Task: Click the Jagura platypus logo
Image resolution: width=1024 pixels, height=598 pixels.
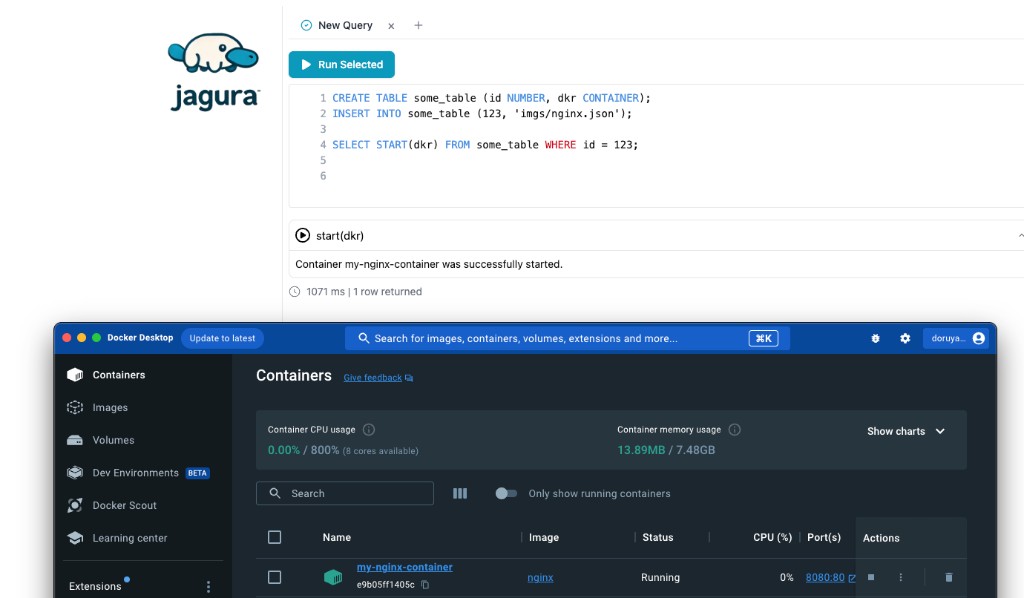Action: click(x=214, y=52)
